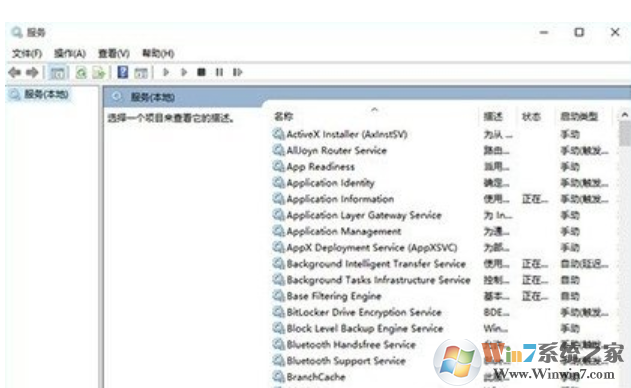
Task: Click 手动 startup type of App Readiness
Action: 570,167
